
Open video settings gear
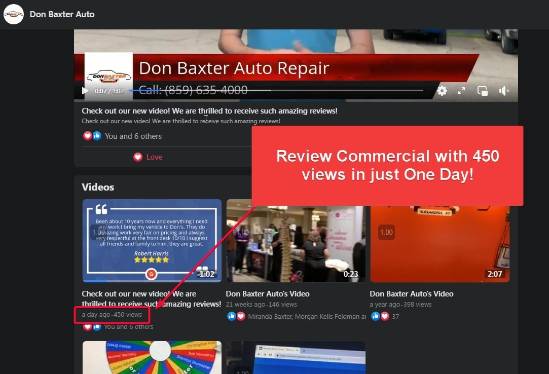coord(442,91)
